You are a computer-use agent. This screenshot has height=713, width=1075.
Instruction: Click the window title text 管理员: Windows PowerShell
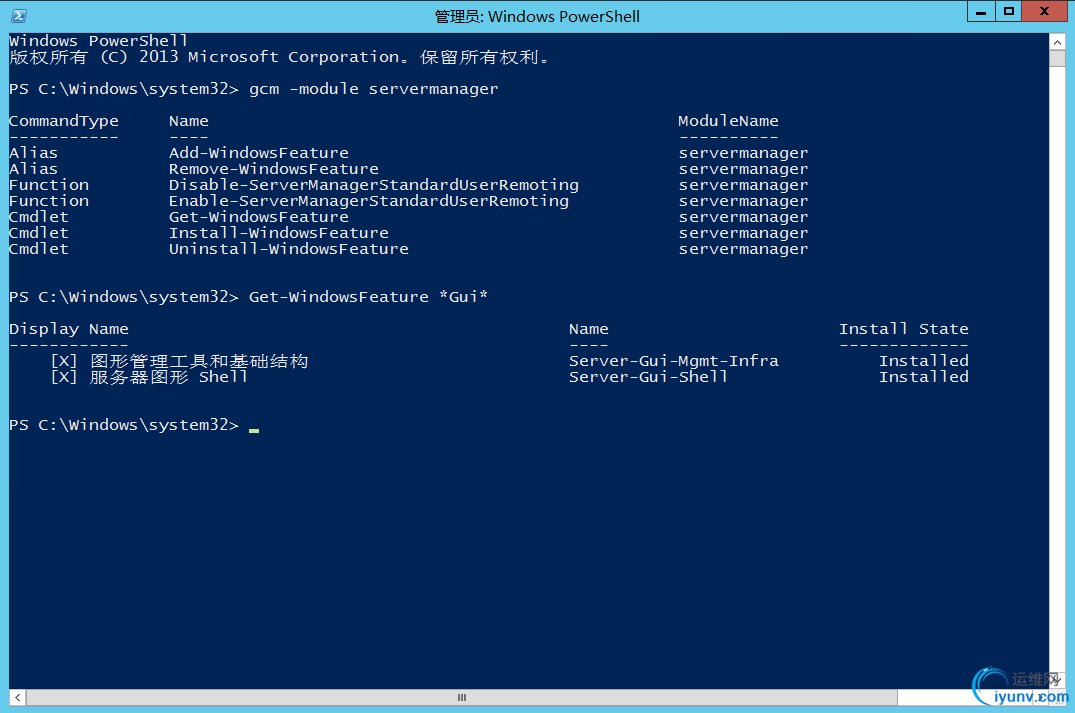[x=537, y=16]
